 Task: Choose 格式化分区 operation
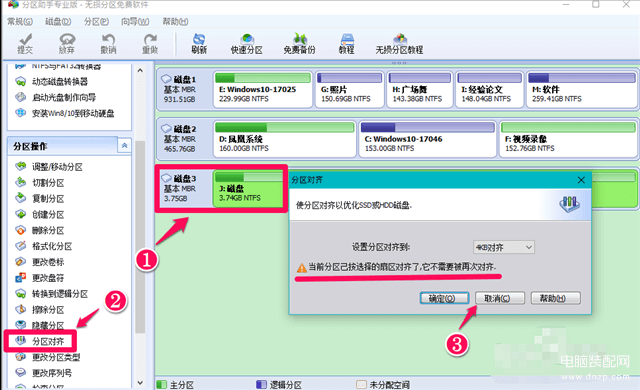coord(43,246)
